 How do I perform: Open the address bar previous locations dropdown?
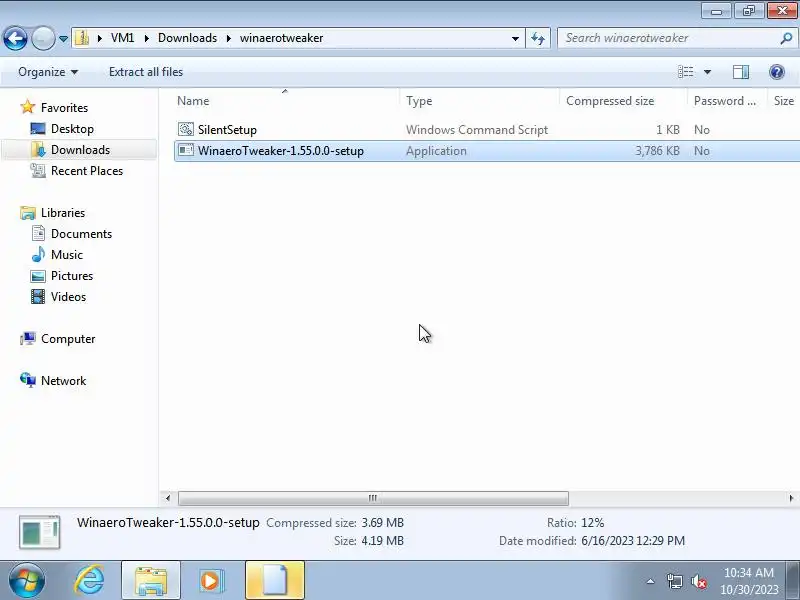(515, 38)
